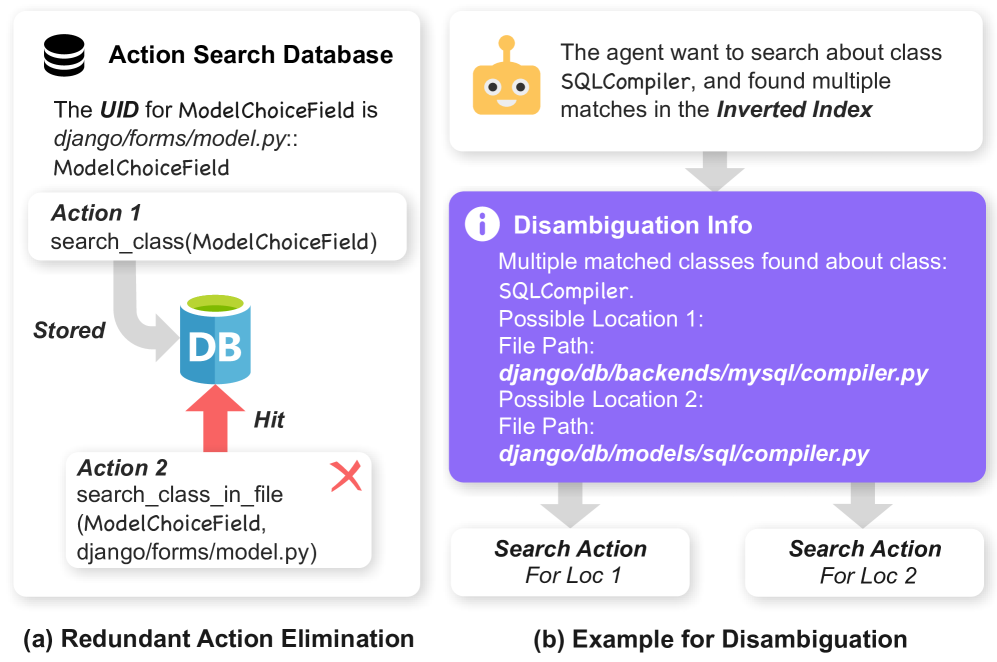Click the arrow pointing to Loc 1
The width and height of the screenshot is (997, 662).
tap(569, 502)
